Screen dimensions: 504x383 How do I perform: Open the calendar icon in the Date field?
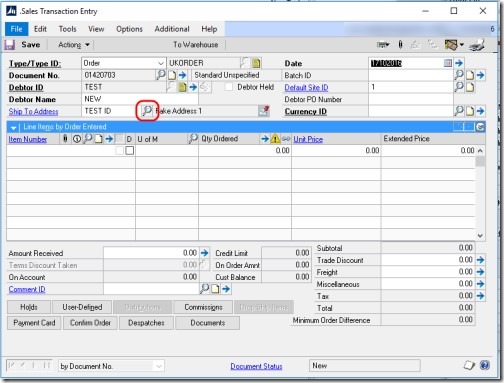[448, 63]
